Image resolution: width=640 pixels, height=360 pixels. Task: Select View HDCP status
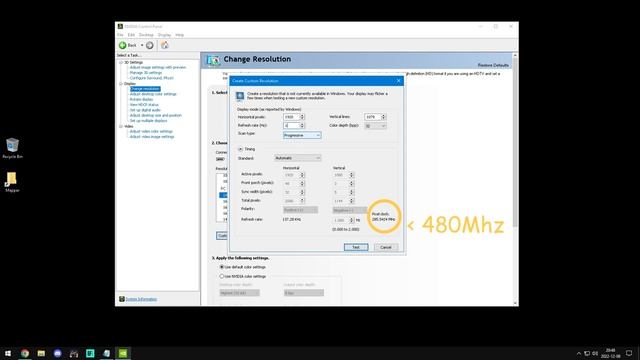[144, 105]
